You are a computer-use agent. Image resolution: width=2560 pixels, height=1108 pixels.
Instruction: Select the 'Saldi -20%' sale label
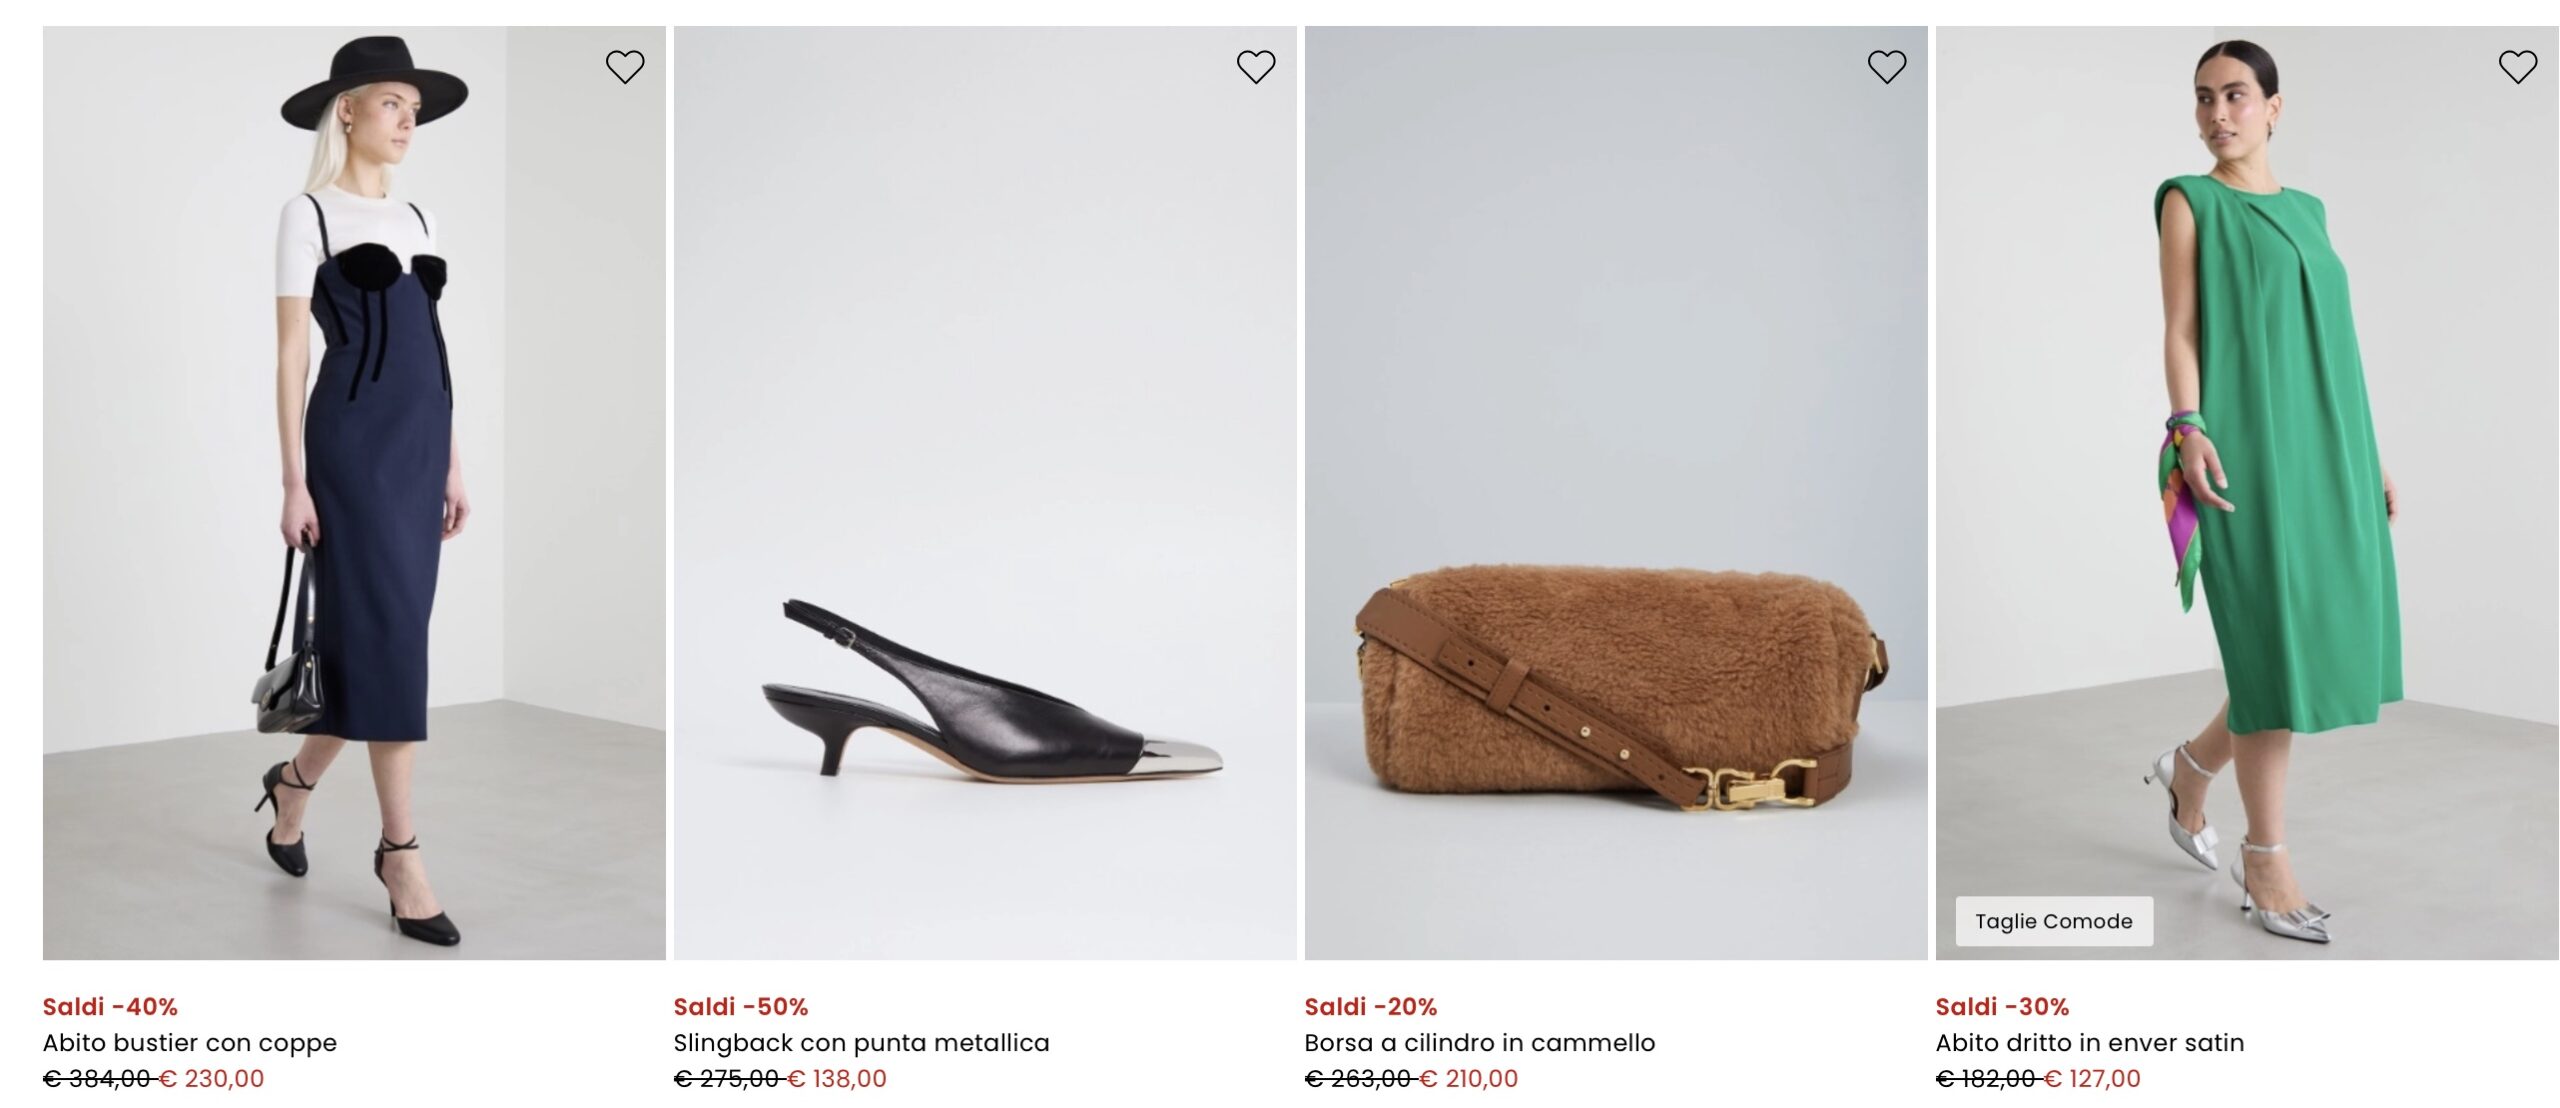click(x=1370, y=1007)
